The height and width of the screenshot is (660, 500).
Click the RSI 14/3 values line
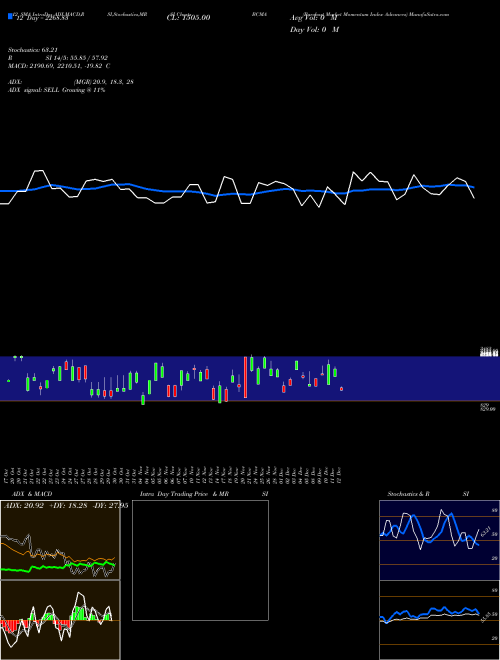58,58
